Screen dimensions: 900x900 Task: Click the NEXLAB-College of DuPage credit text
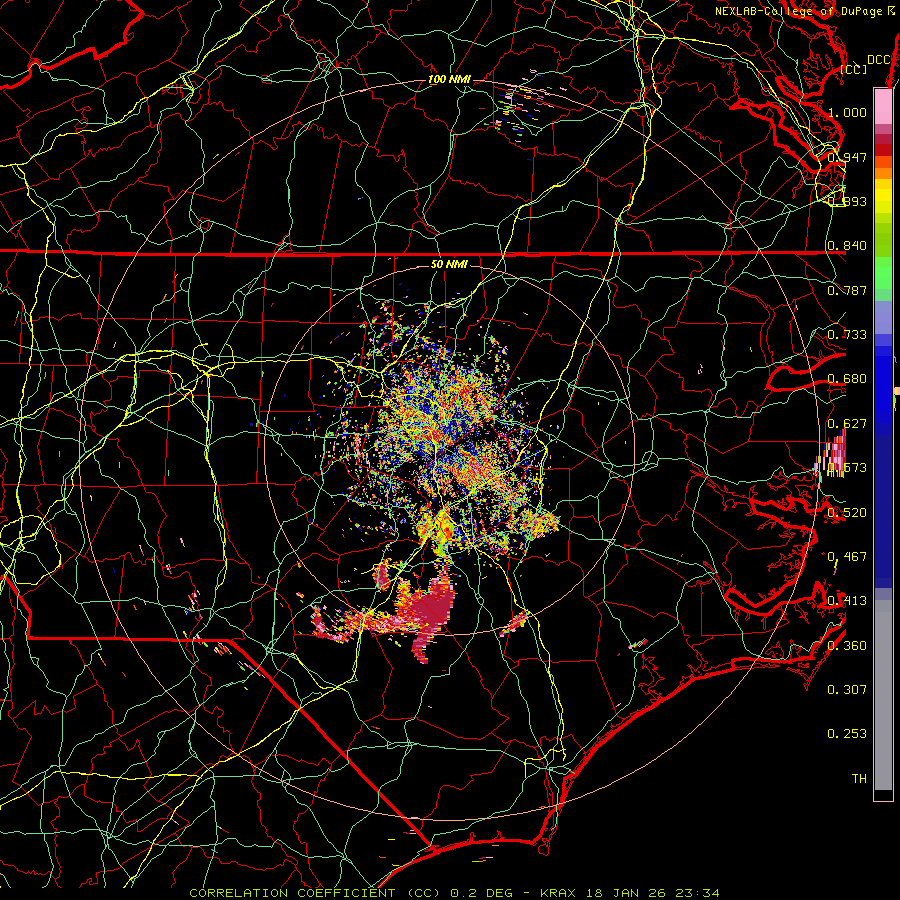[x=801, y=11]
